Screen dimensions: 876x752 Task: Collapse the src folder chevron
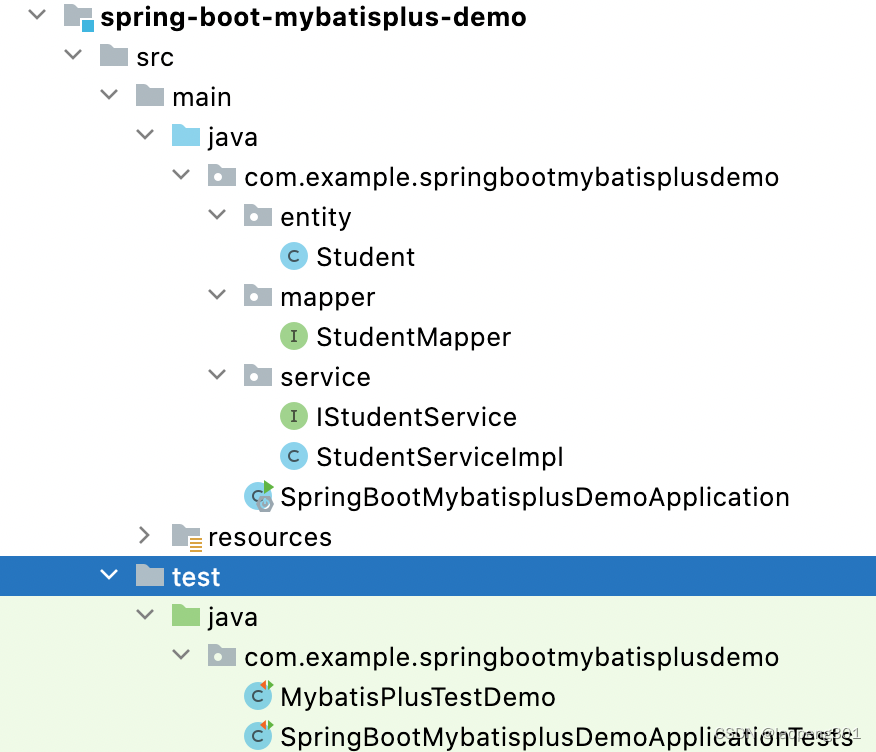pyautogui.click(x=74, y=56)
